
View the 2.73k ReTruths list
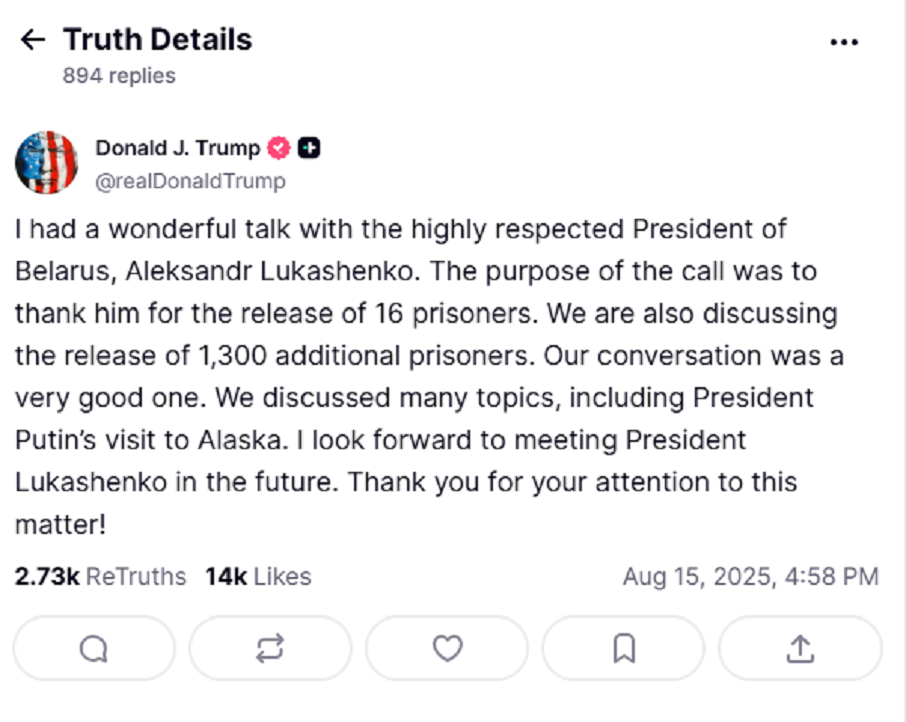100,577
